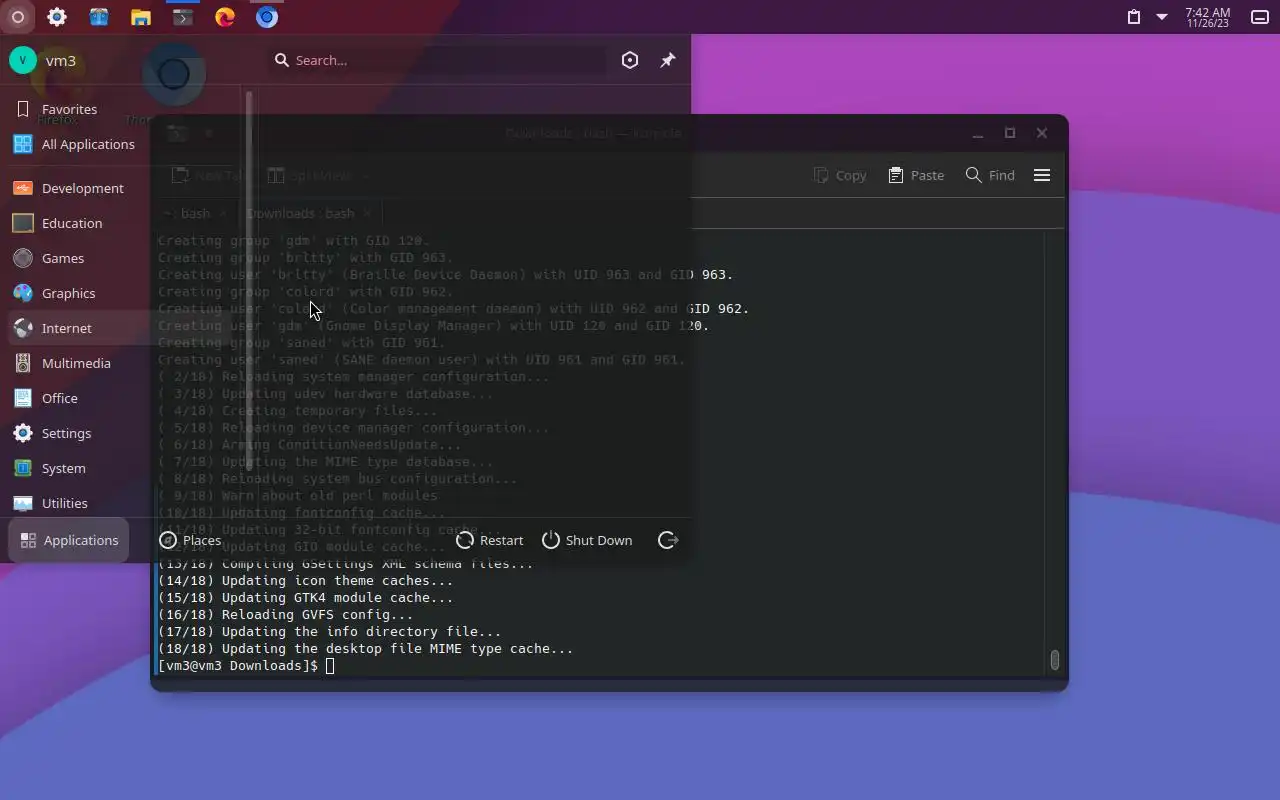Screen dimensions: 1280x800
Task: Open the Games category
Action: [x=122, y=258]
